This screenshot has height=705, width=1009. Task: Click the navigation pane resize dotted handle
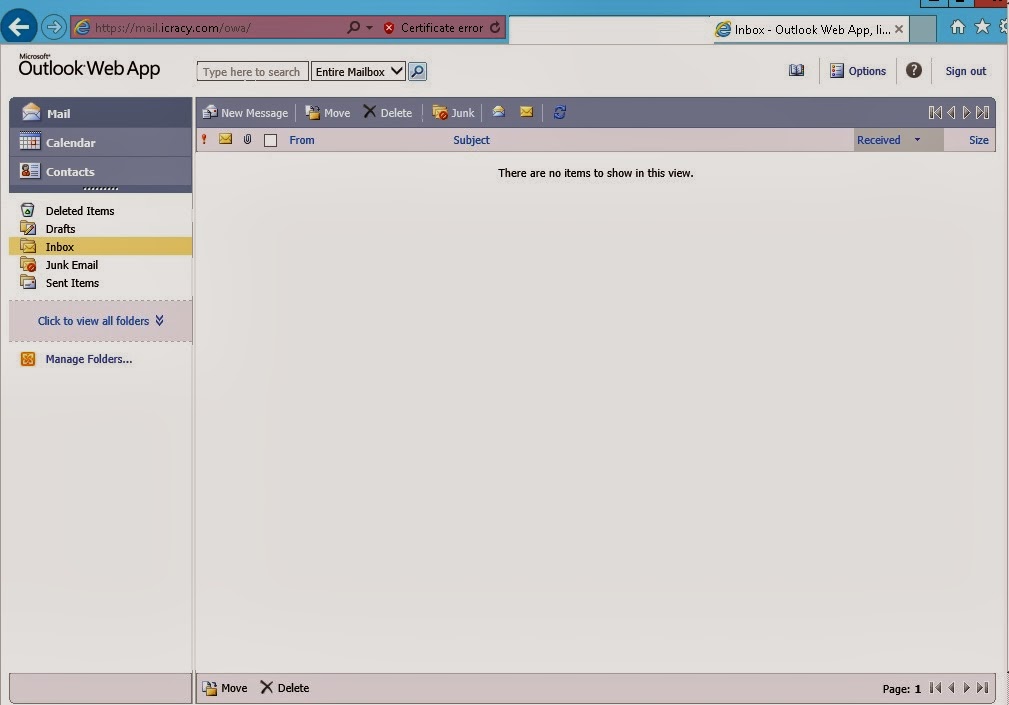100,189
